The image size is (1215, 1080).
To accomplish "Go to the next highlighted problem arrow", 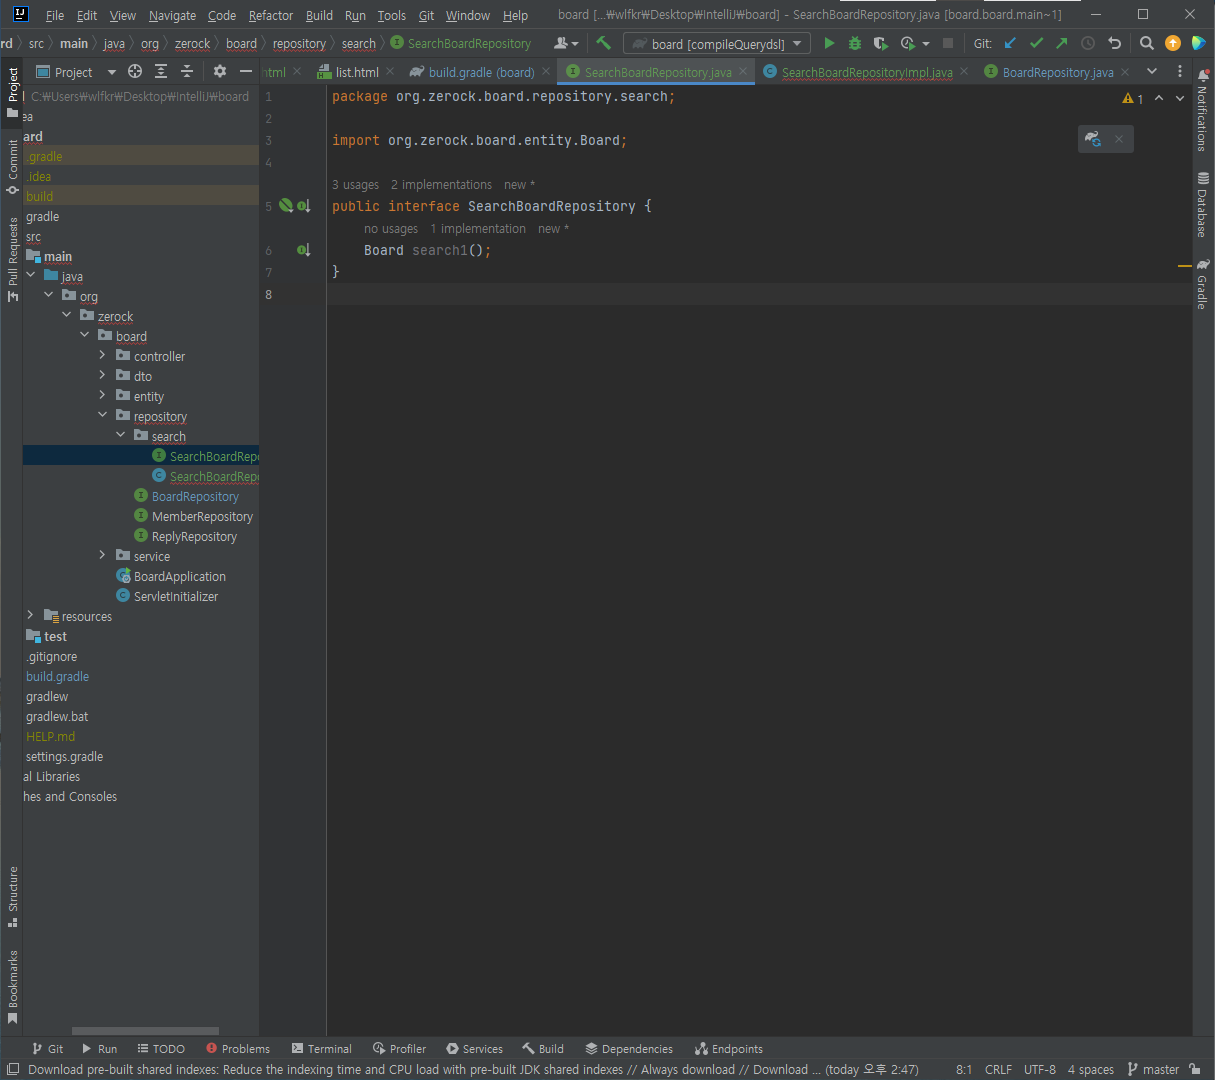I will pyautogui.click(x=1180, y=98).
